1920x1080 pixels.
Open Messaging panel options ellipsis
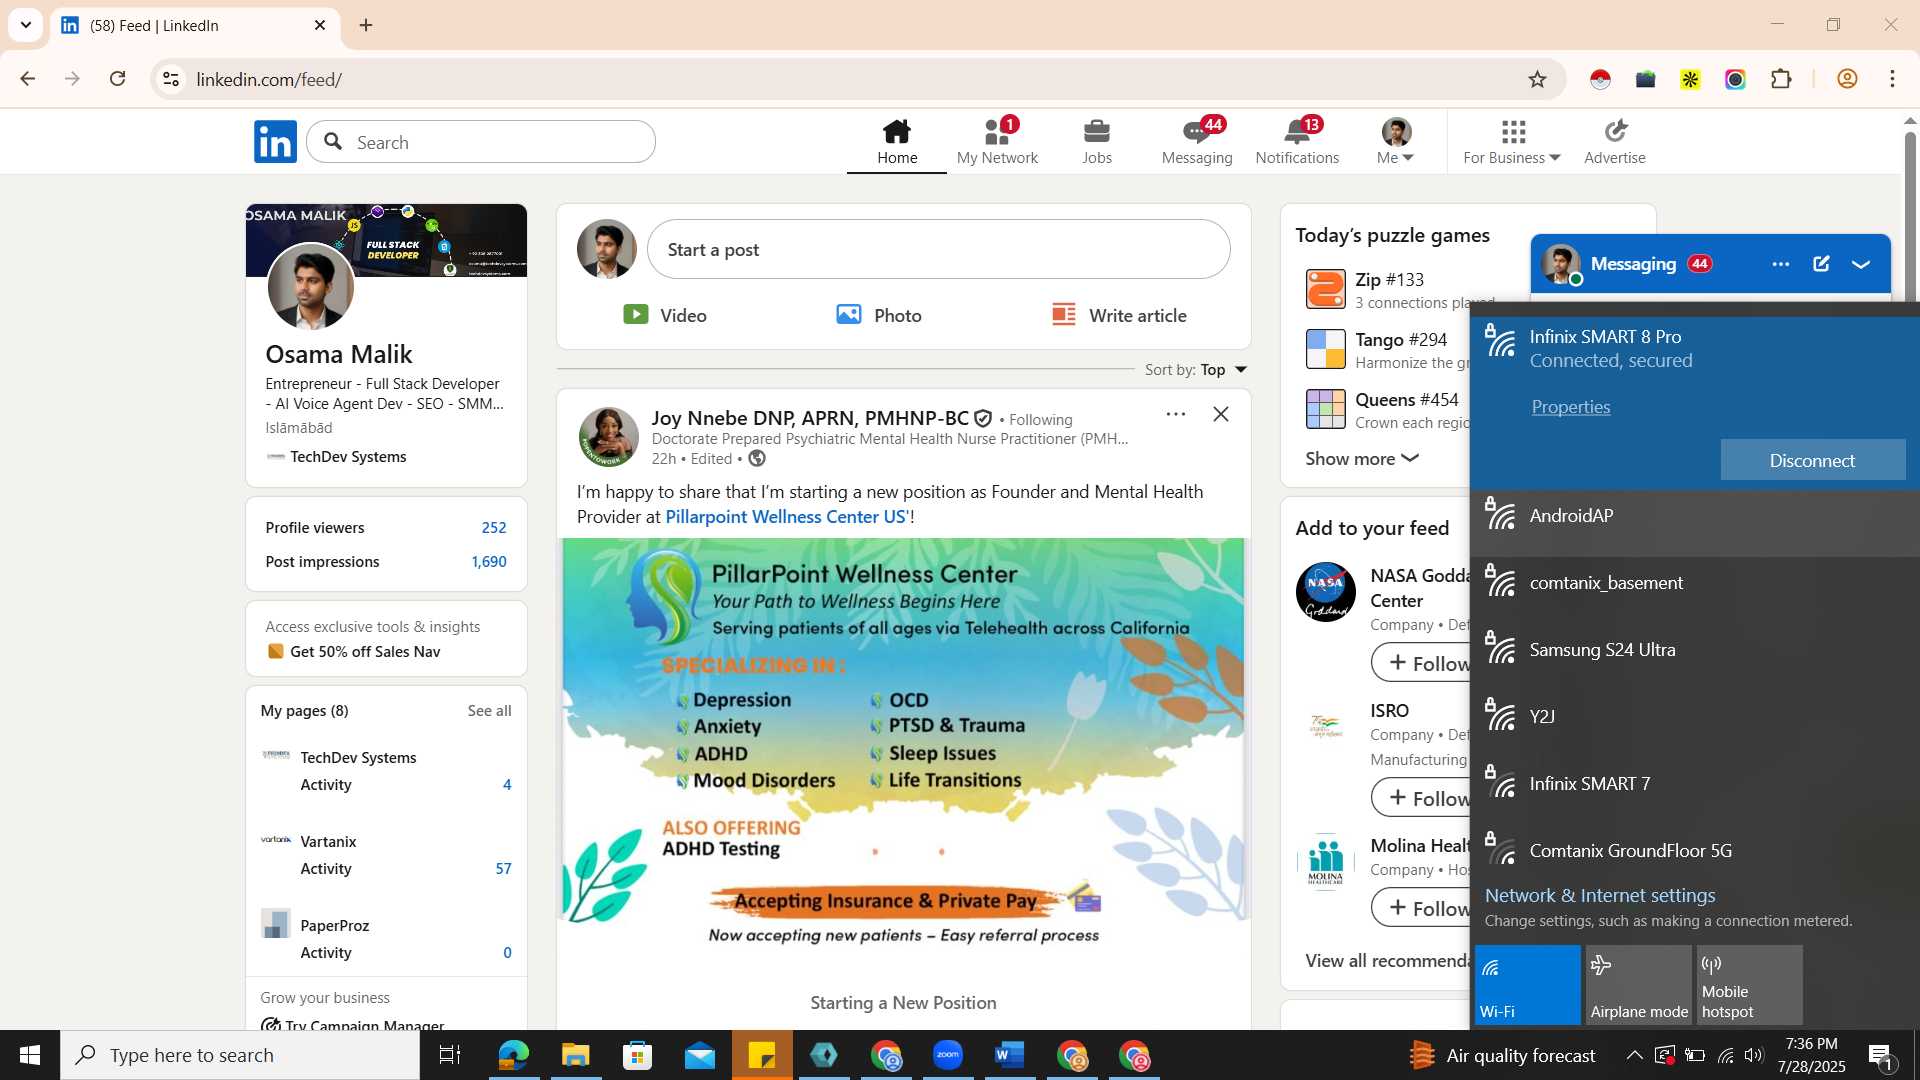pyautogui.click(x=1780, y=264)
